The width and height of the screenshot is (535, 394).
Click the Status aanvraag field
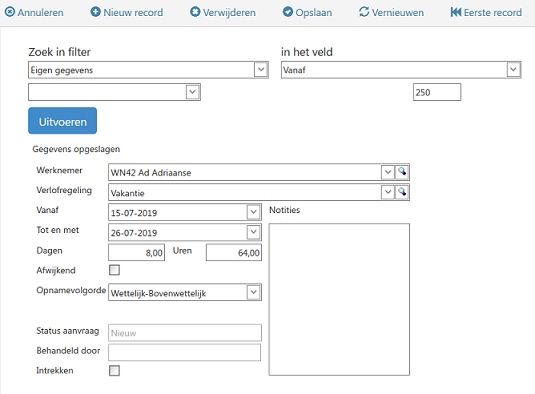pos(185,333)
